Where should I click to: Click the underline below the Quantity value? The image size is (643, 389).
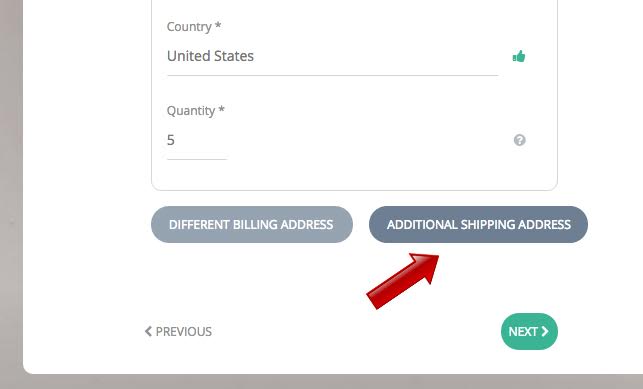pos(197,159)
